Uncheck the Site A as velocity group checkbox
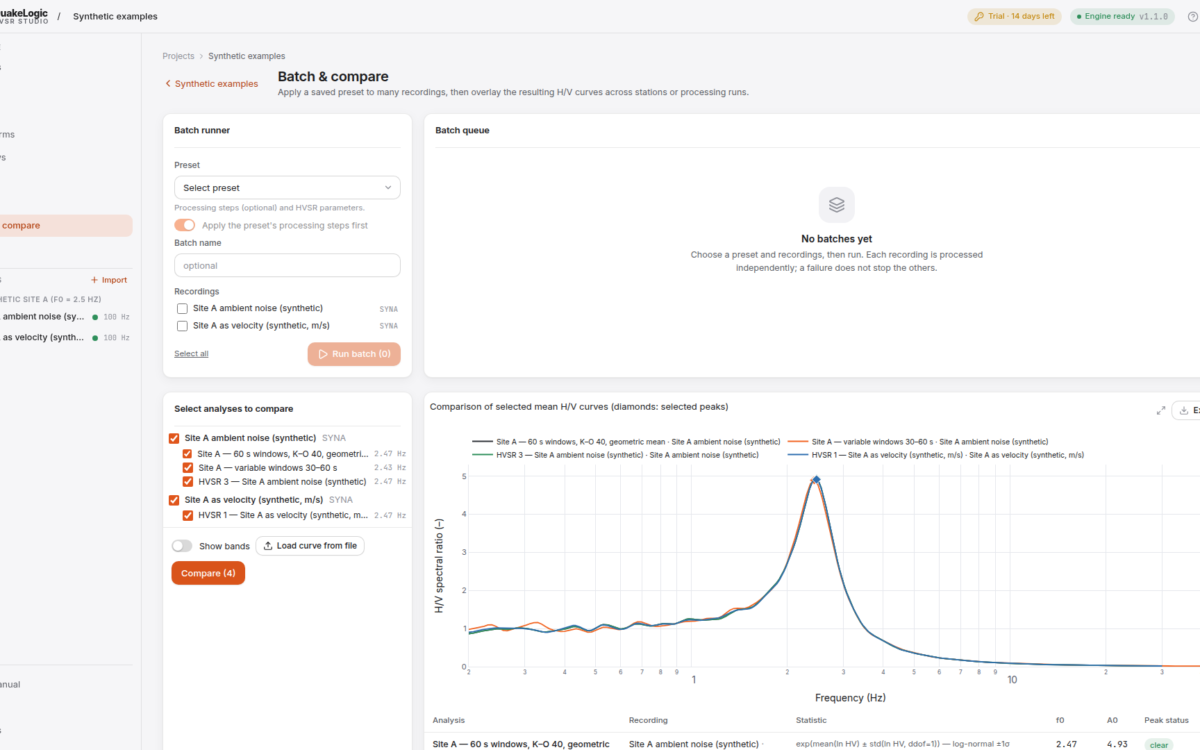The height and width of the screenshot is (750, 1200). [x=174, y=499]
